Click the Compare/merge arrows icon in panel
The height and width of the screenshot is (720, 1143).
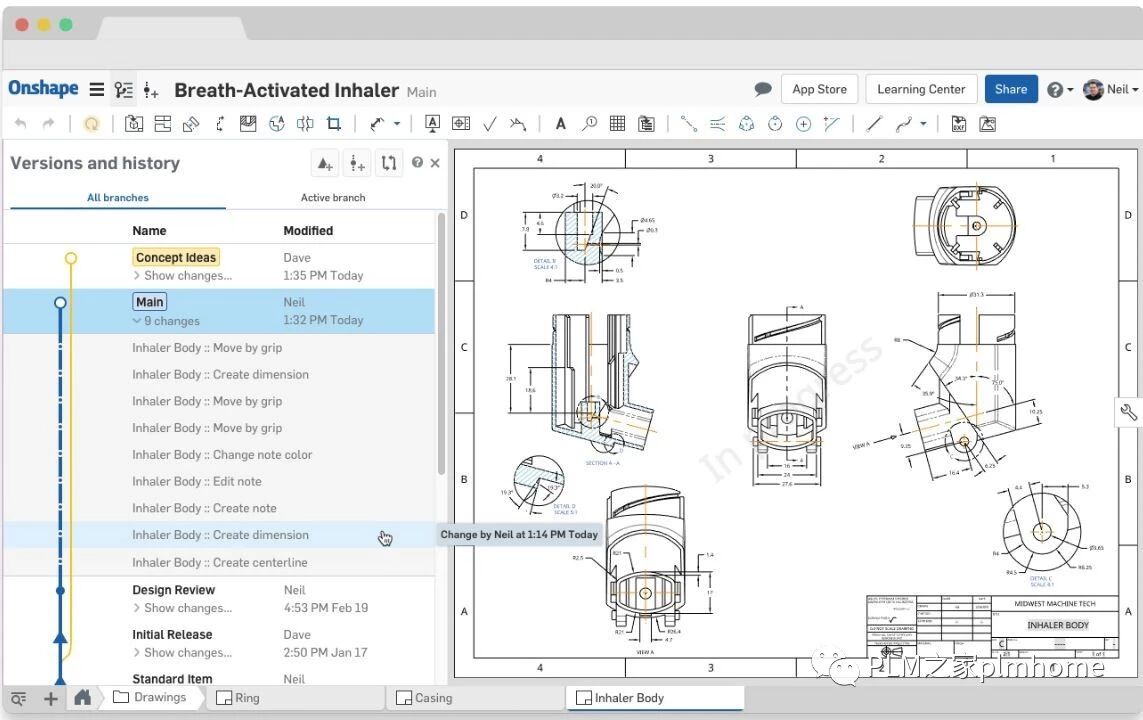pos(389,163)
